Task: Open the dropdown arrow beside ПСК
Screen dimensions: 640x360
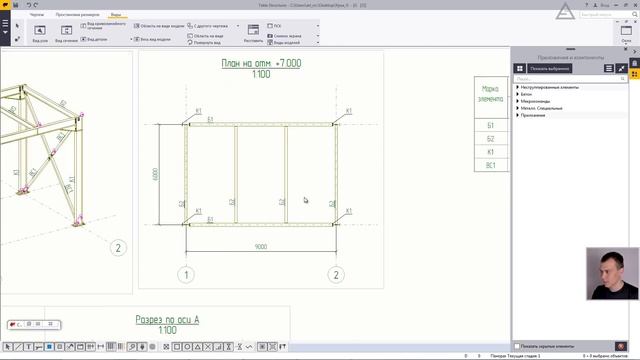Action: [318, 26]
